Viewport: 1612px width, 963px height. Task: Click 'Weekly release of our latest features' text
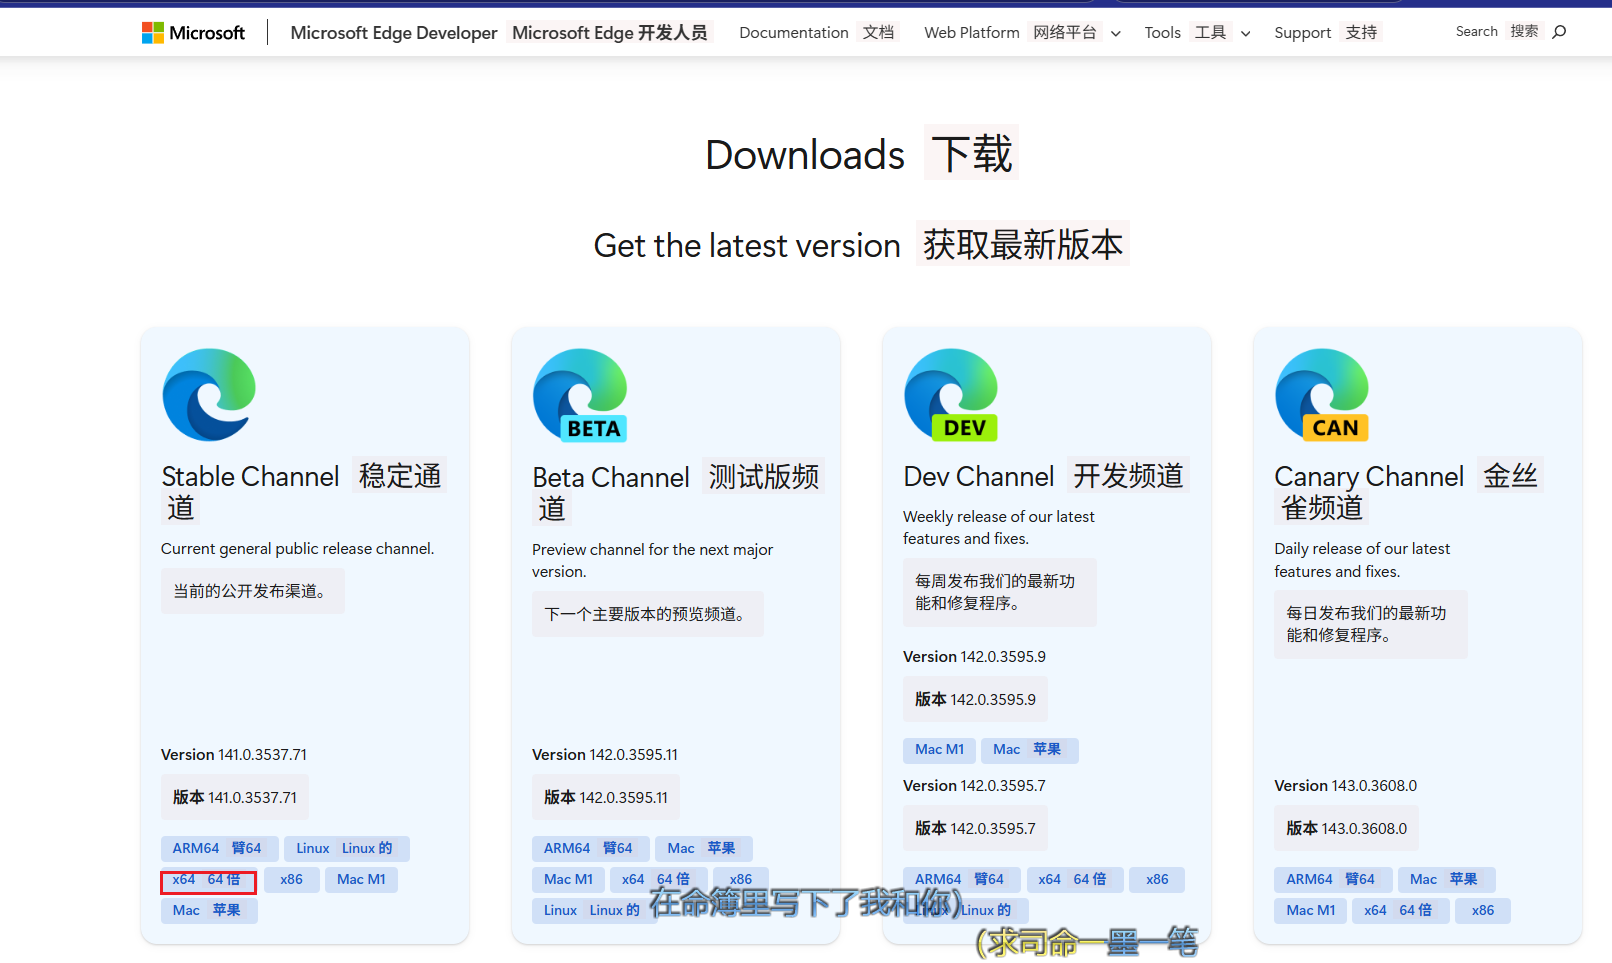999,528
